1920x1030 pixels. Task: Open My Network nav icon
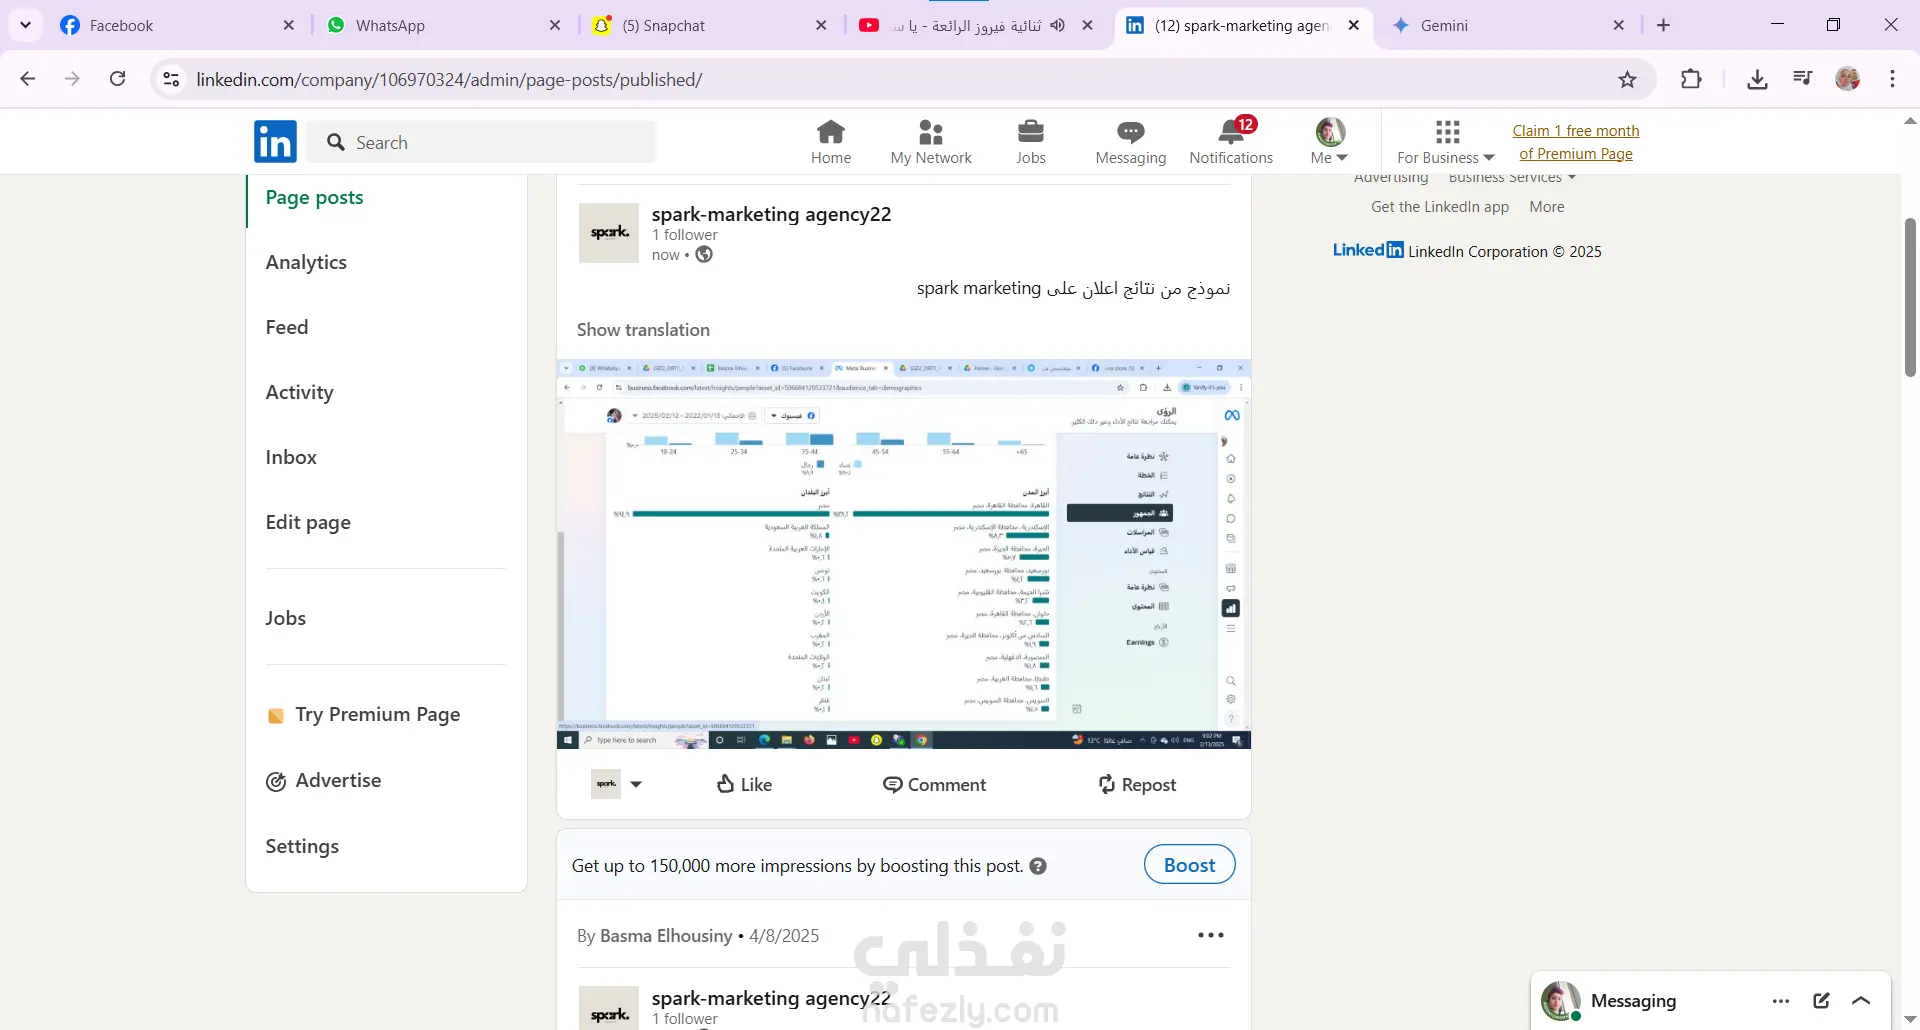(x=931, y=142)
